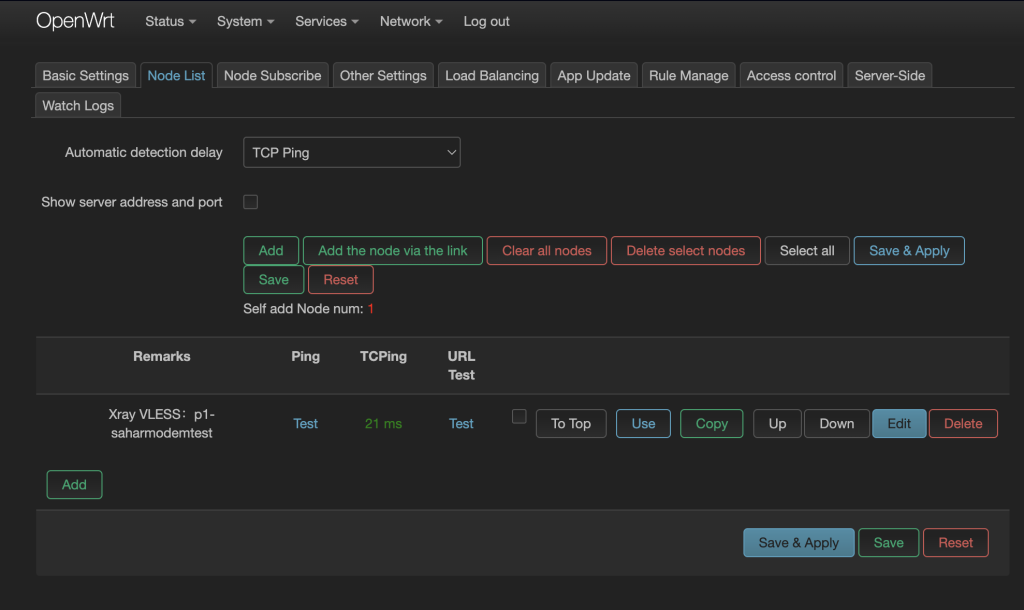The width and height of the screenshot is (1024, 610).
Task: Enable Show server address and port checkbox
Action: pos(251,202)
